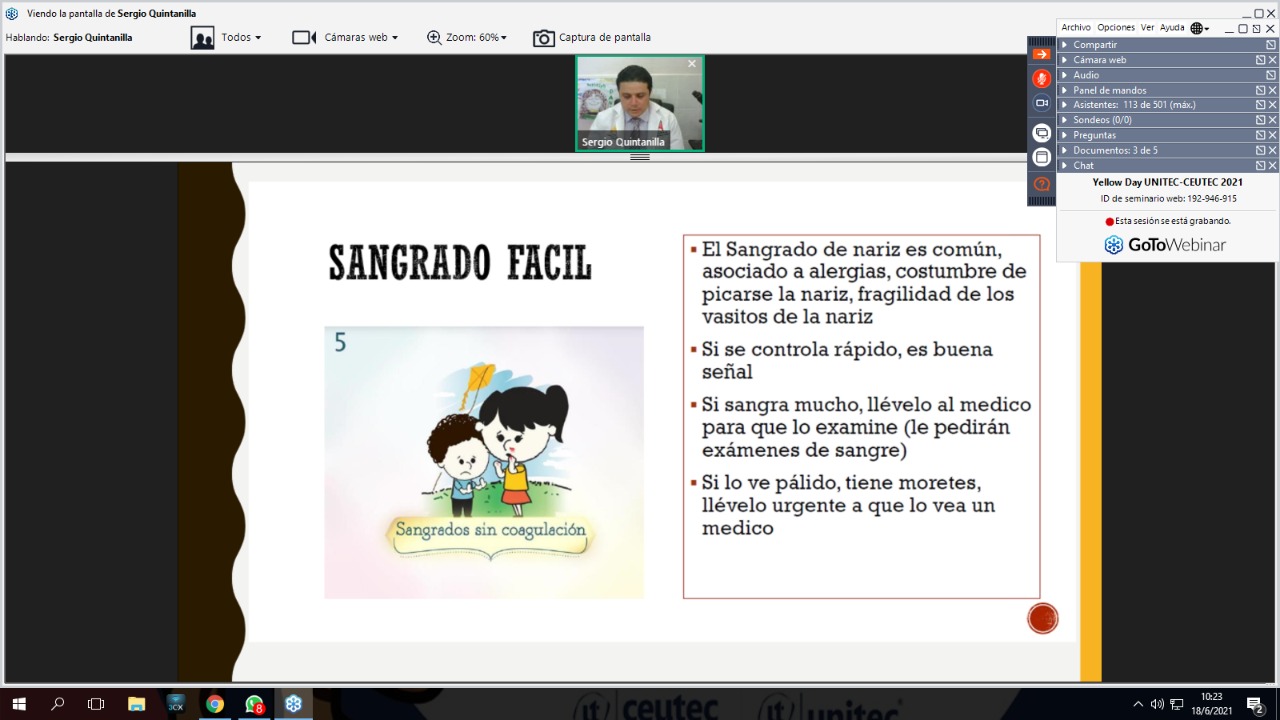Open the Zoom: 60% dropdown
Image resolution: width=1280 pixels, height=720 pixels.
point(467,37)
